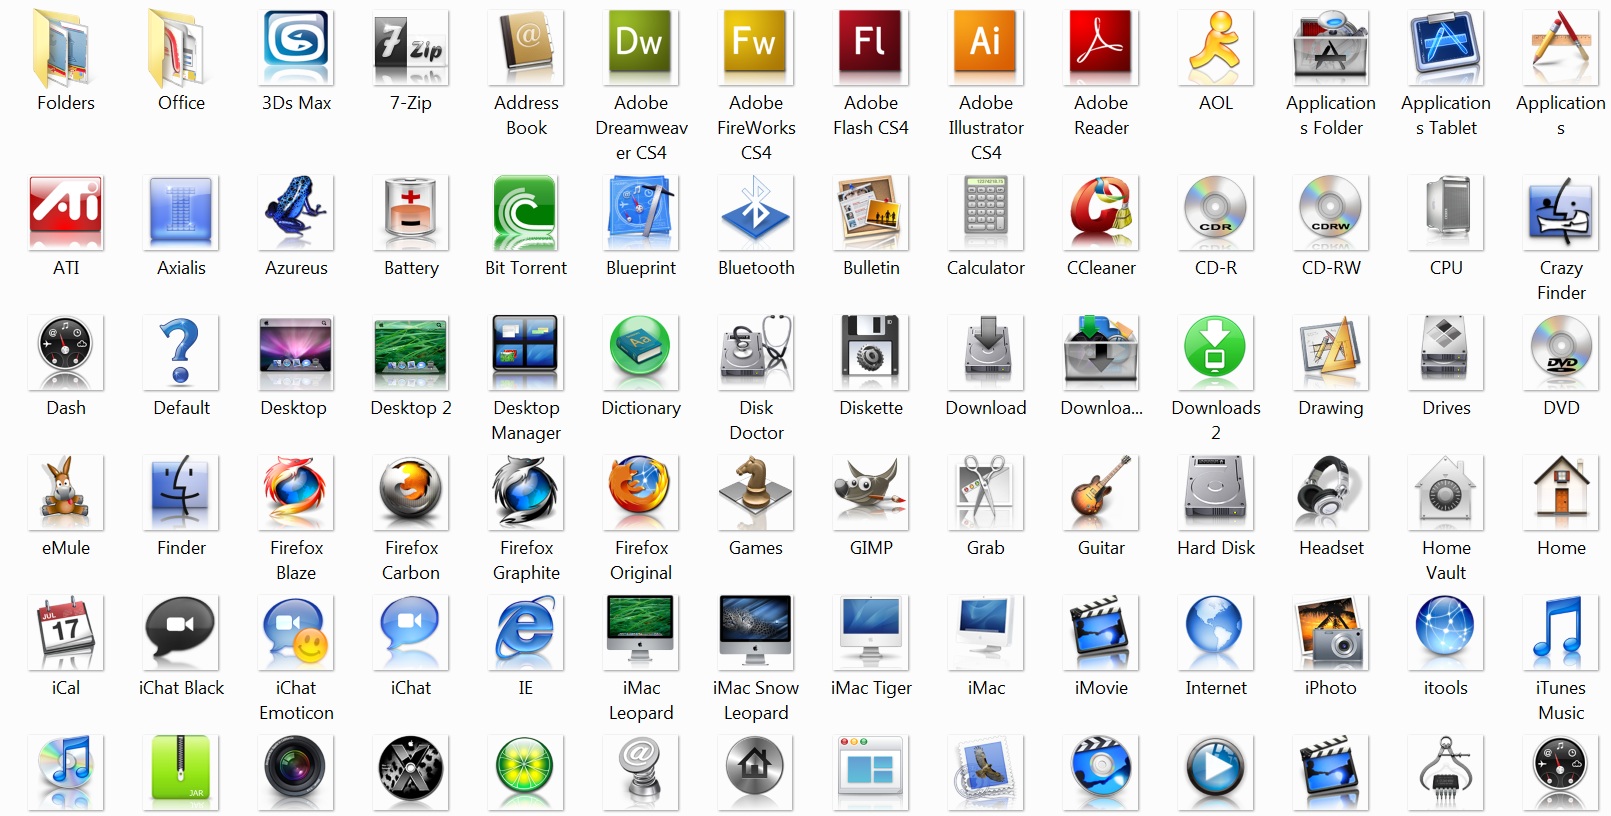This screenshot has height=816, width=1611.
Task: Click the Games chess knight icon
Action: [756, 492]
